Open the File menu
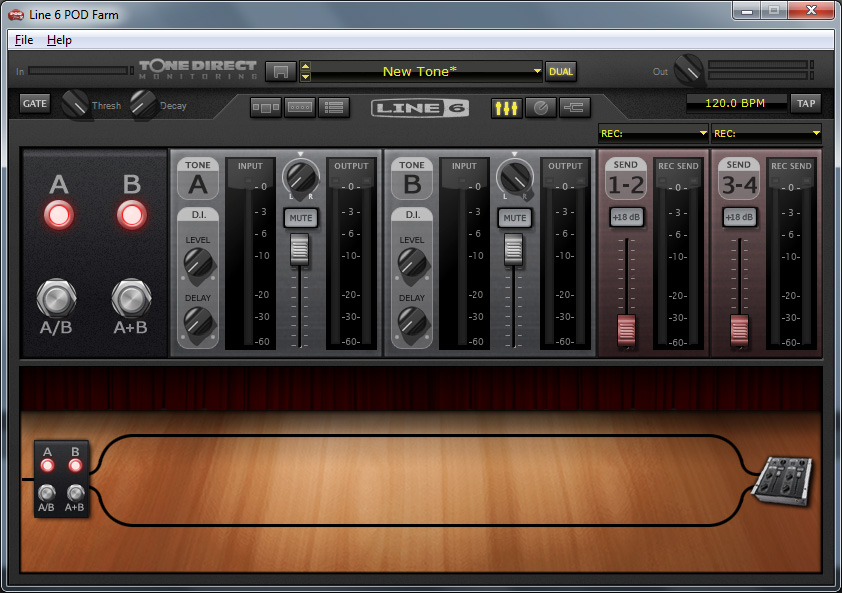This screenshot has width=842, height=593. [24, 40]
